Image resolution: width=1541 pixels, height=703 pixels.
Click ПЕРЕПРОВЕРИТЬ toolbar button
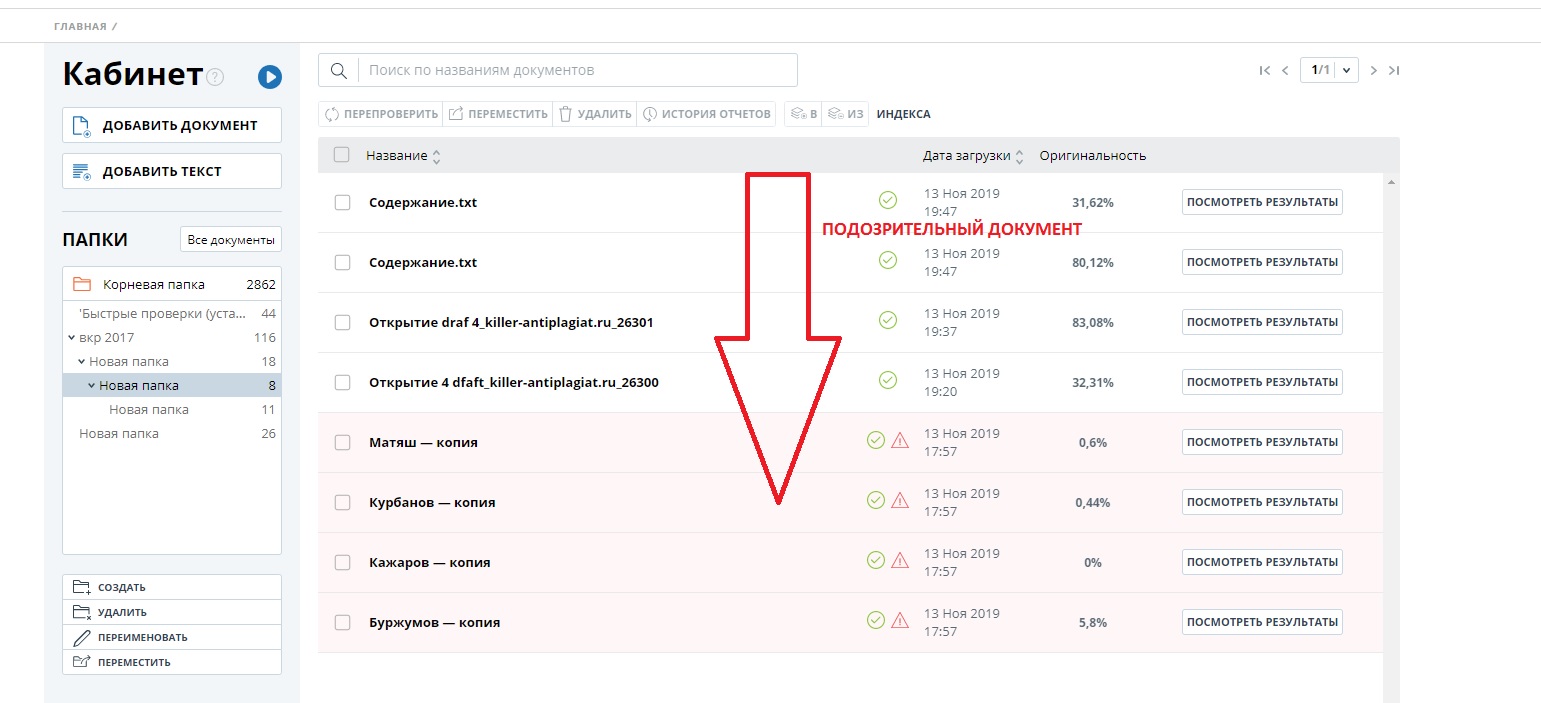pyautogui.click(x=382, y=114)
